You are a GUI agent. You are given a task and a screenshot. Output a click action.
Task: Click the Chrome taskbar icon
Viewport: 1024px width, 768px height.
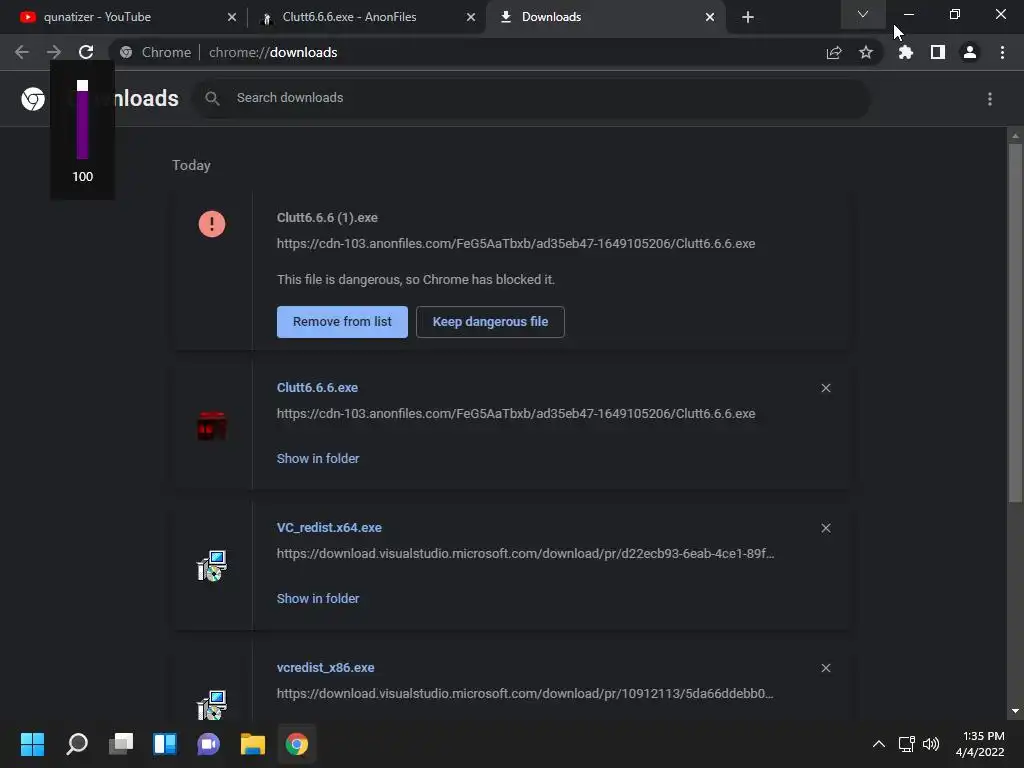(x=297, y=744)
